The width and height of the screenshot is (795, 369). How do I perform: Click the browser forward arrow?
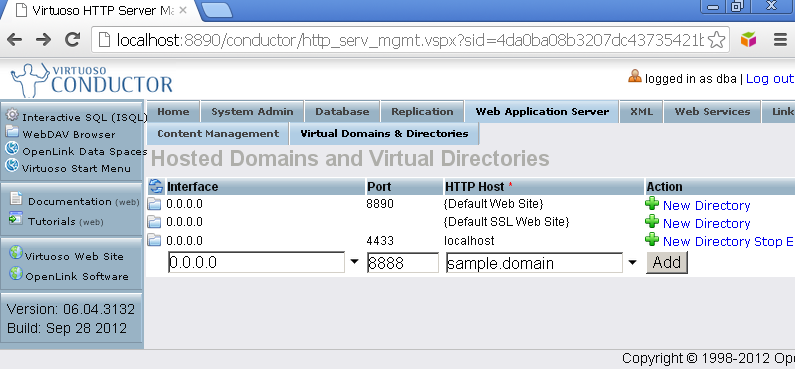pos(44,40)
